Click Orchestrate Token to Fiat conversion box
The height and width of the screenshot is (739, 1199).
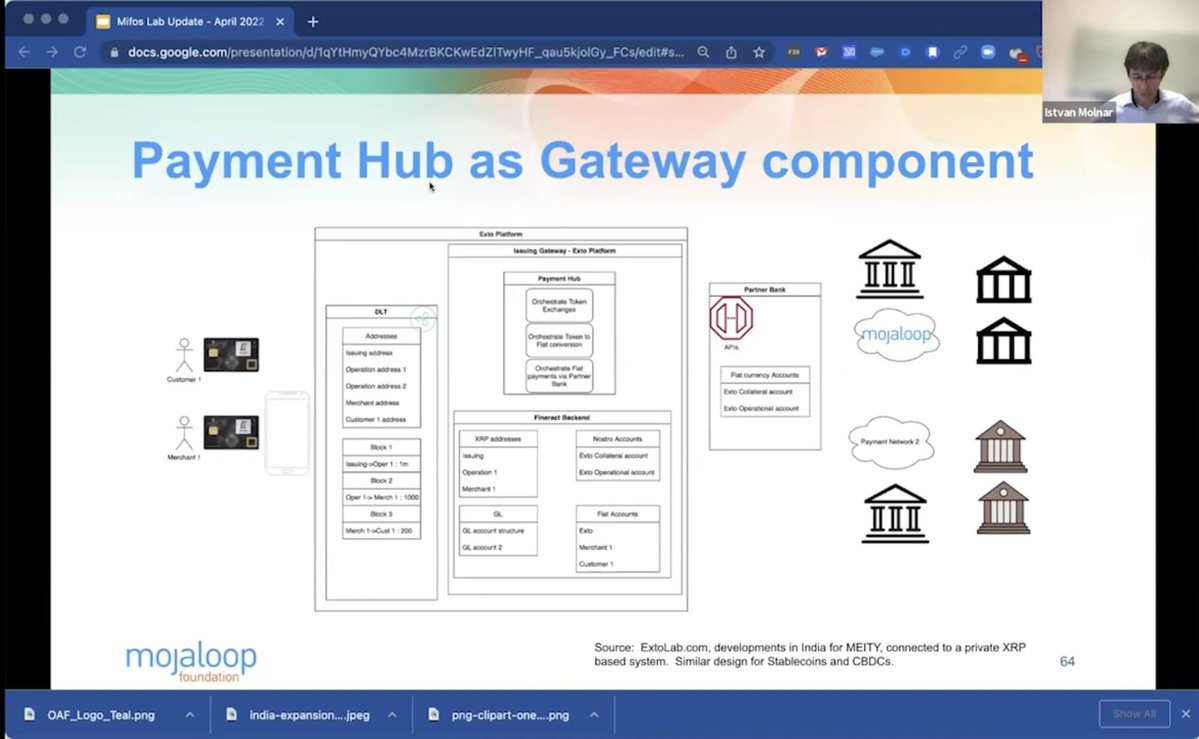[x=559, y=340]
